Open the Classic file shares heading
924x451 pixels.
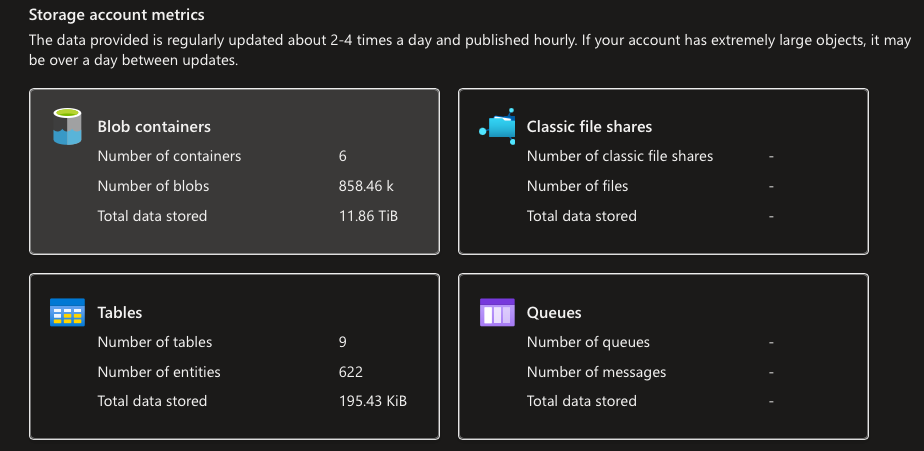tap(589, 127)
